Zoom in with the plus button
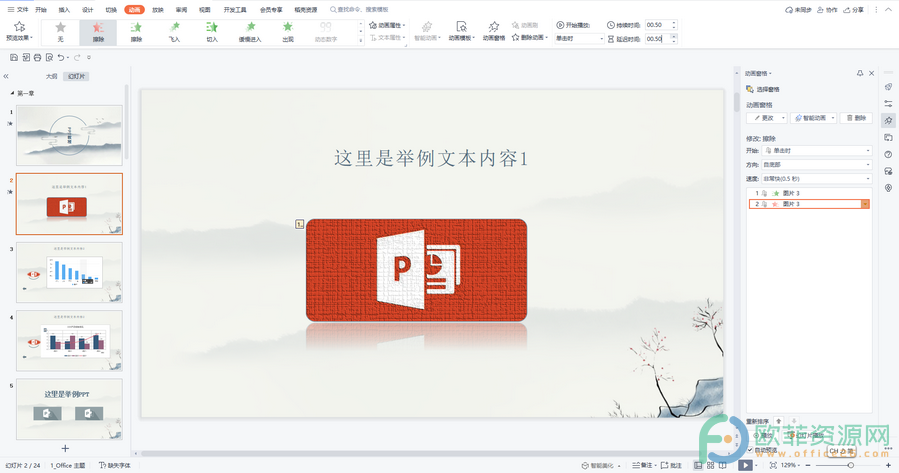 pos(888,466)
